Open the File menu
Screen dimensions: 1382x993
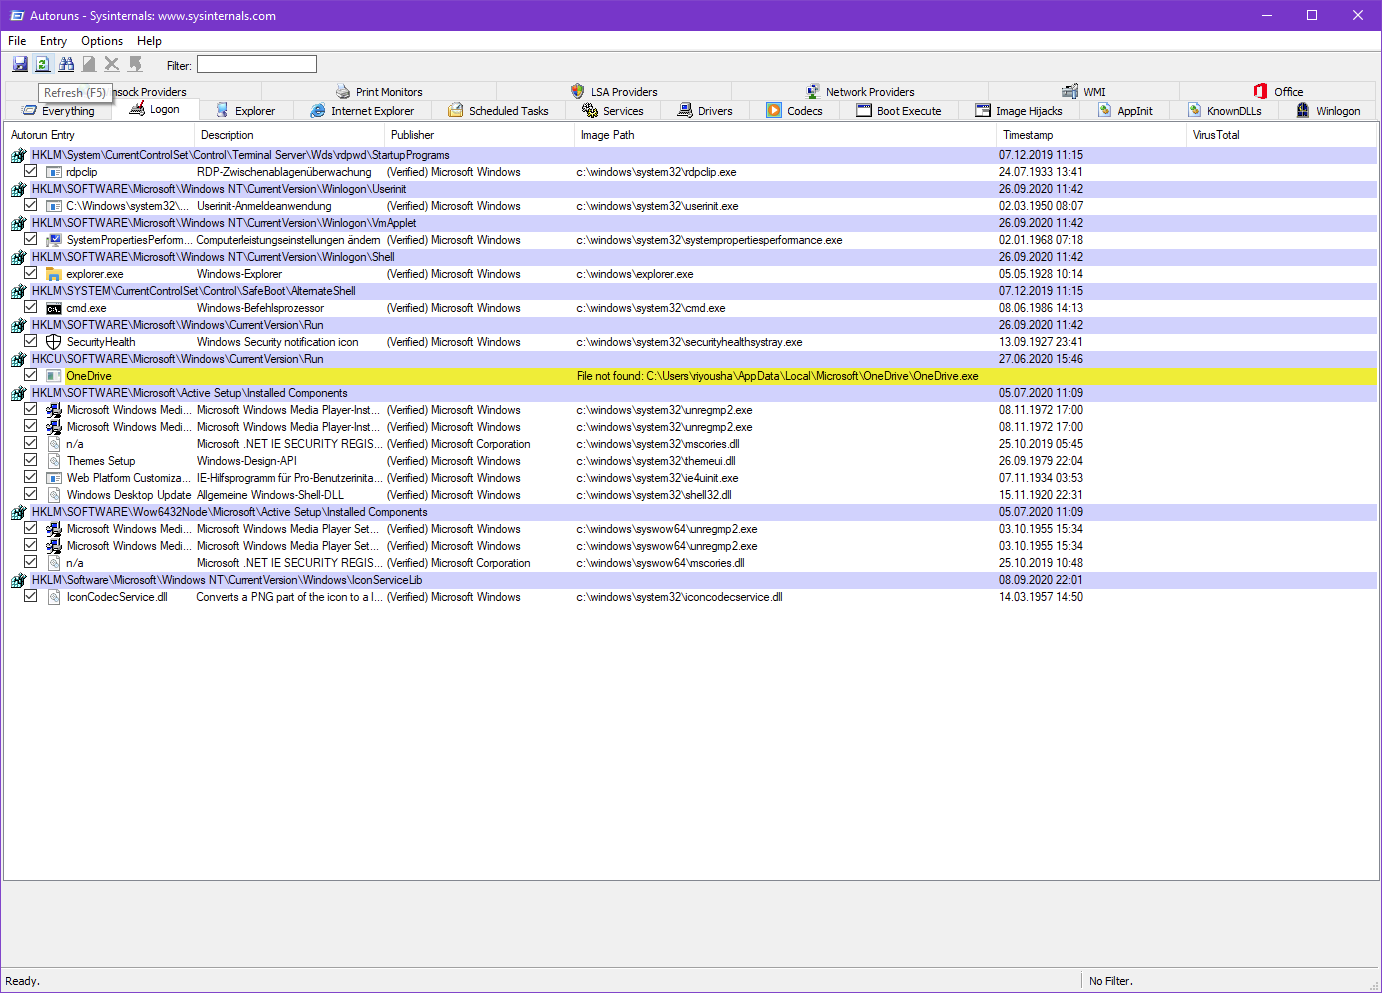point(17,41)
